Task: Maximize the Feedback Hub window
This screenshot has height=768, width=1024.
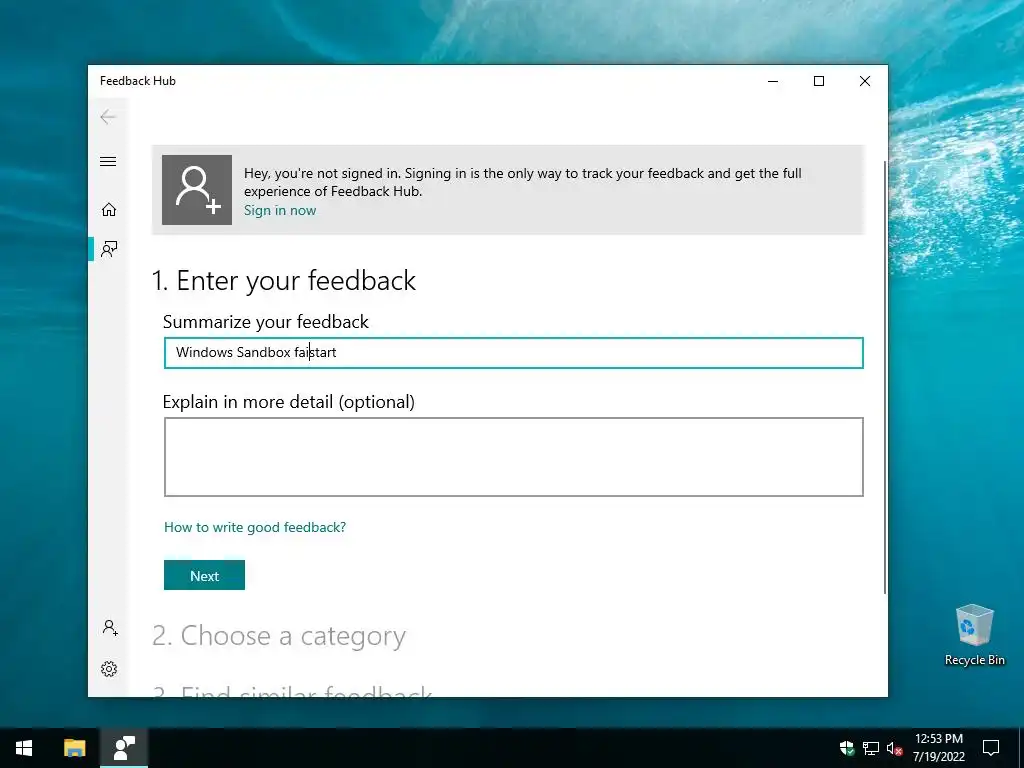Action: tap(819, 81)
